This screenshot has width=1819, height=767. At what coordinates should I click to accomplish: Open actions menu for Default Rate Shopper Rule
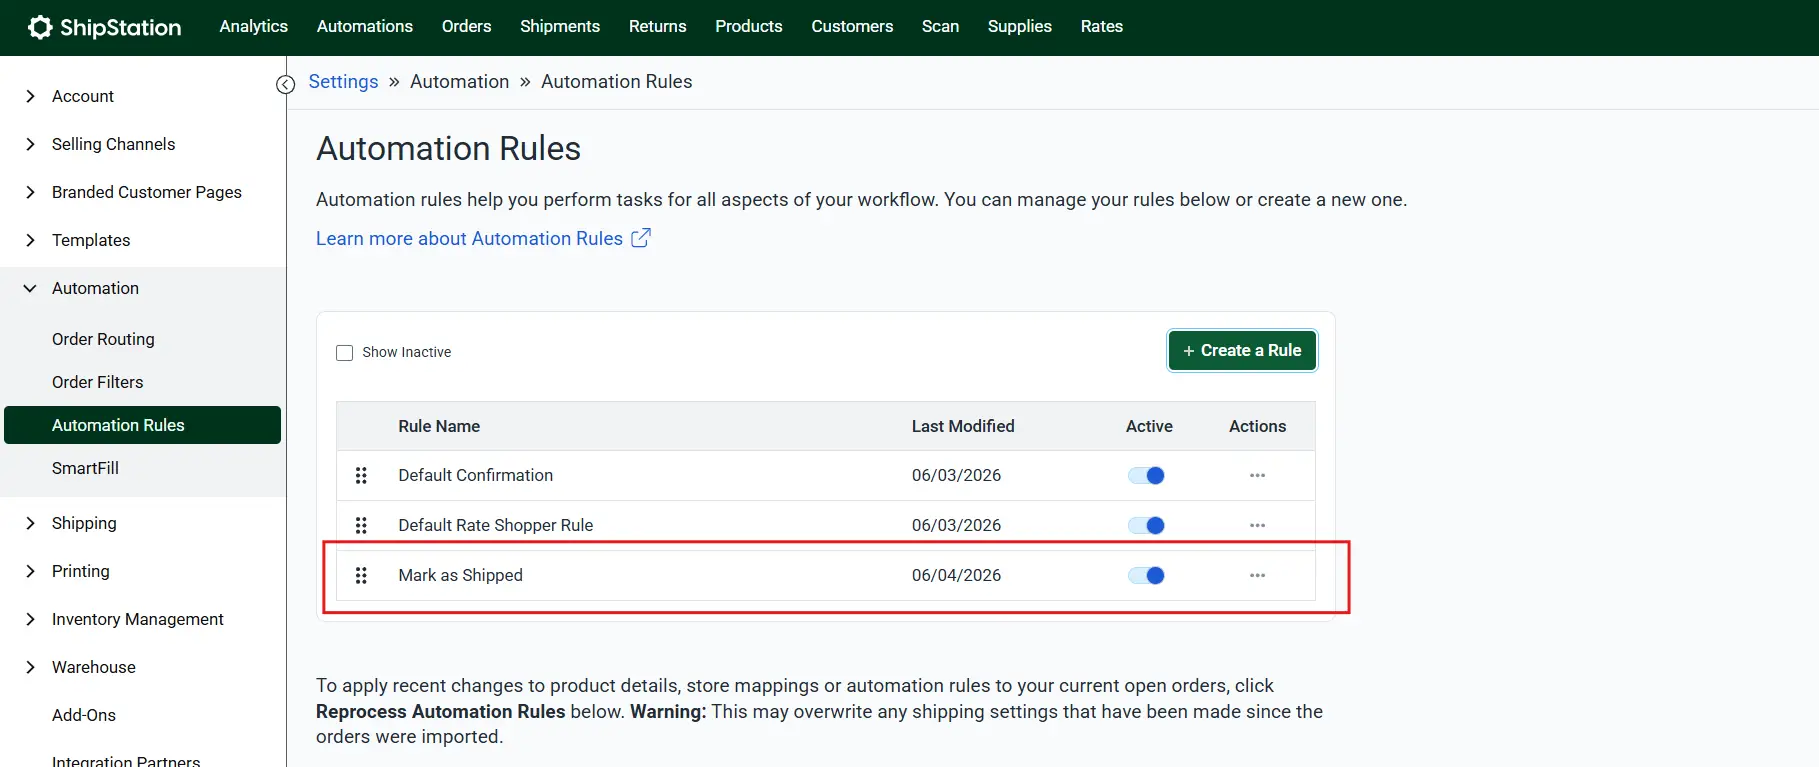pos(1257,526)
